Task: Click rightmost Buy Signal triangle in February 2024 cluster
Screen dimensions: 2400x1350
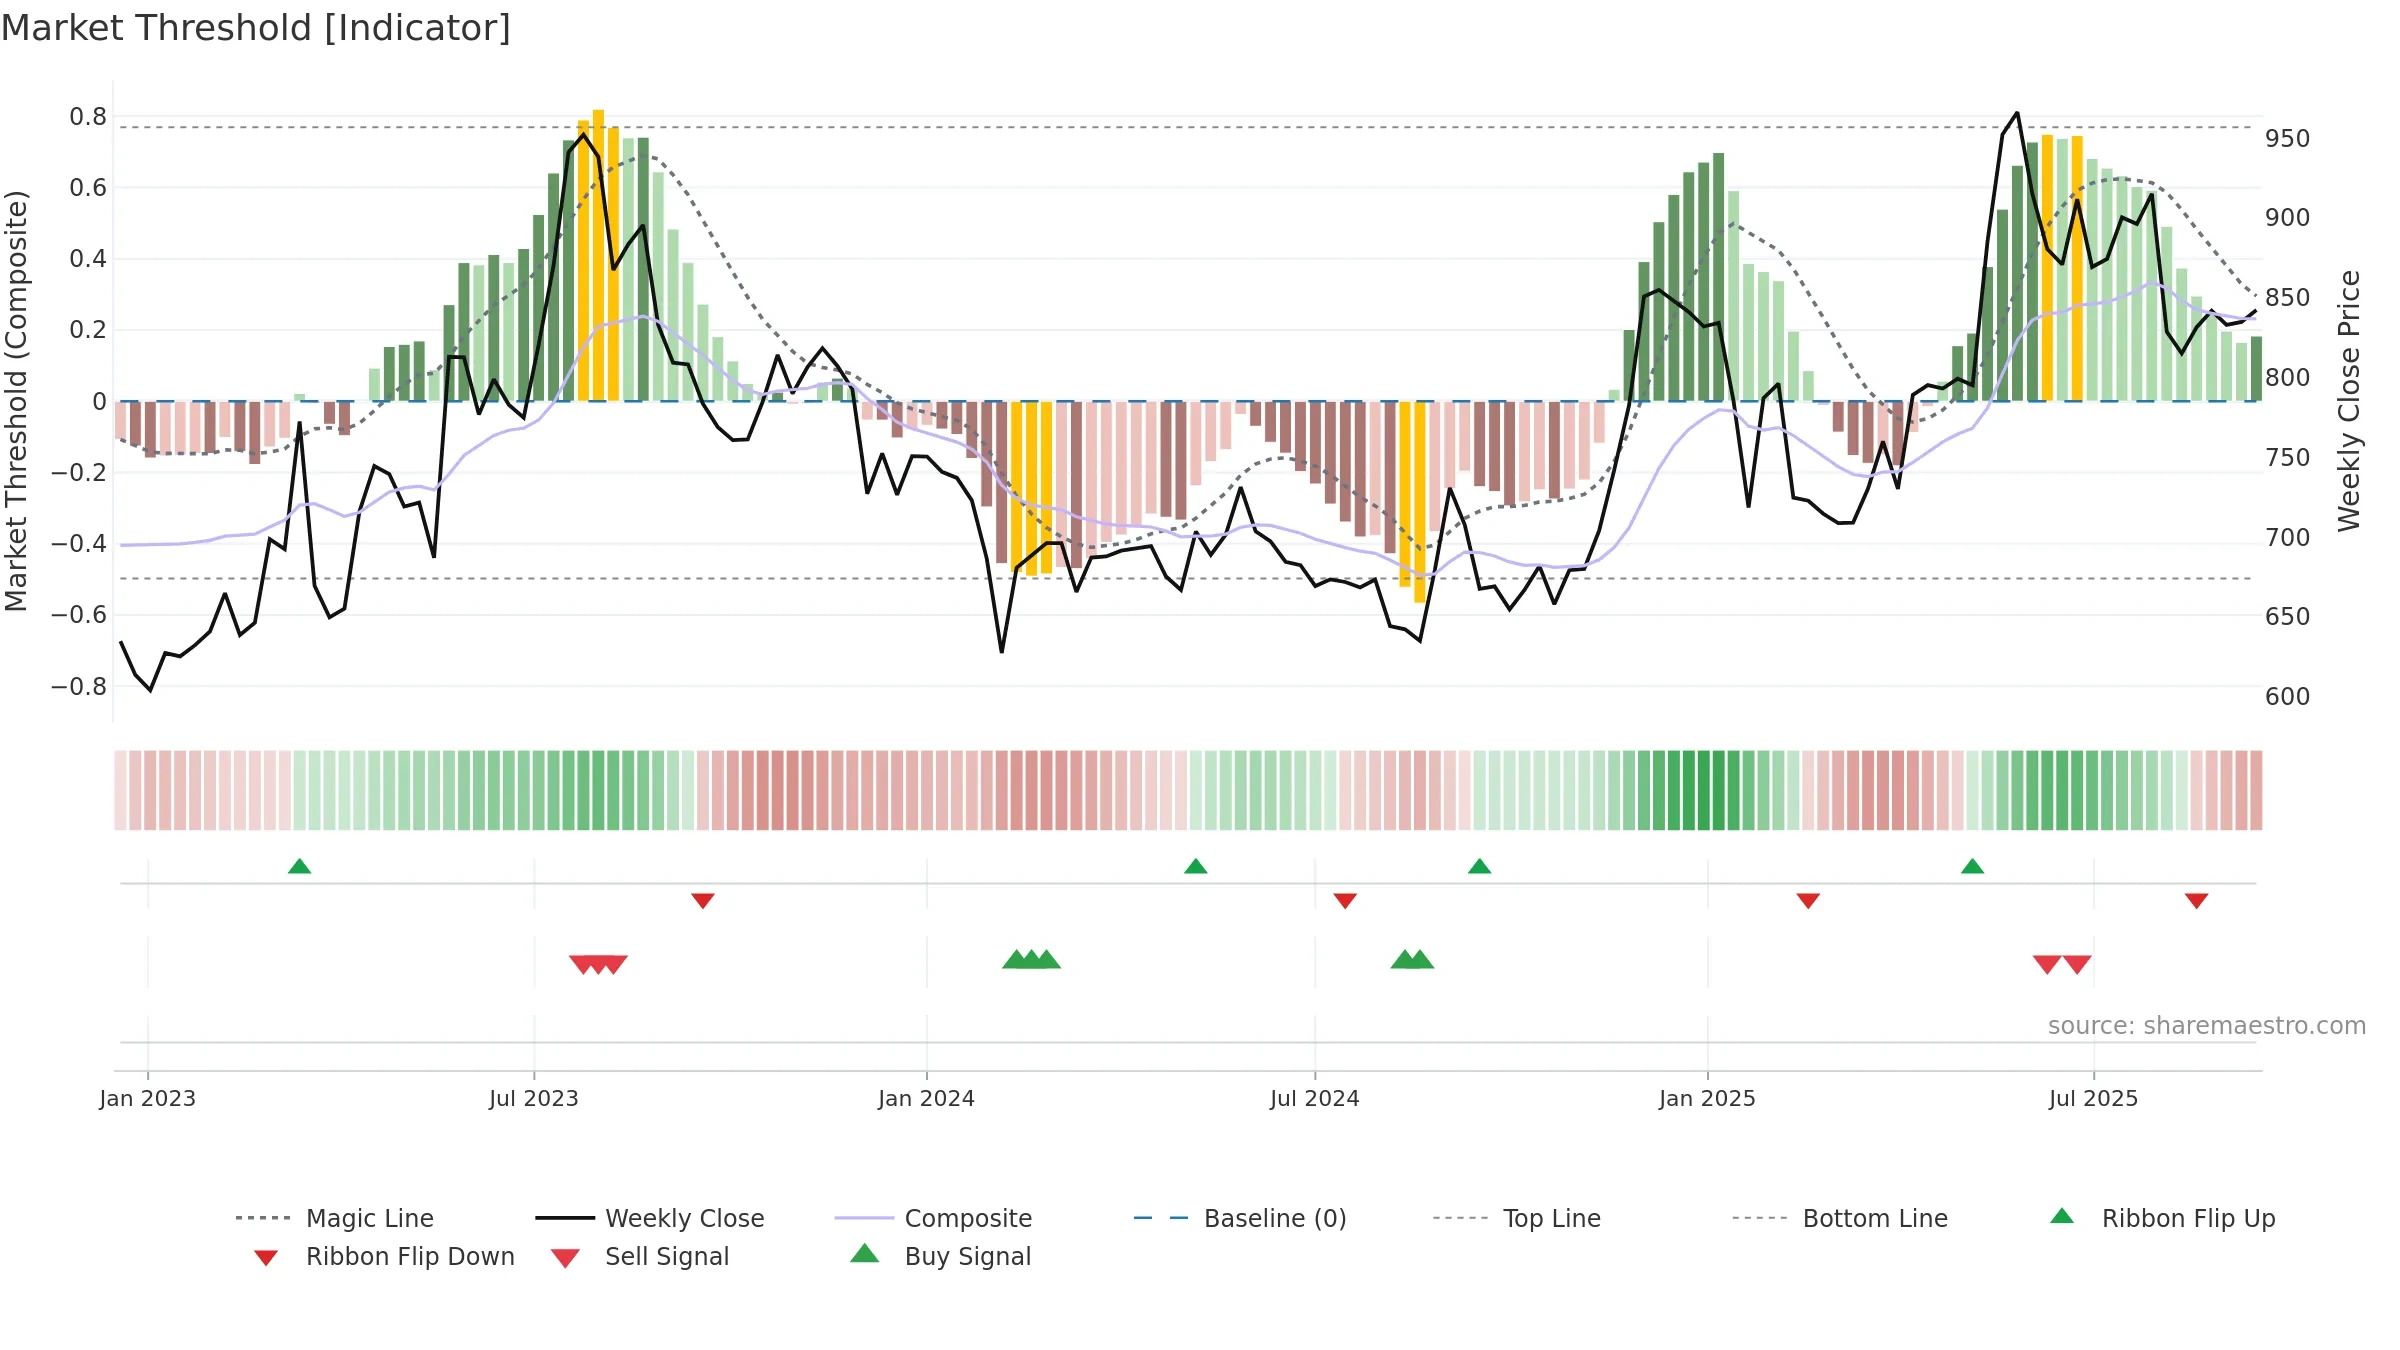Action: (1047, 959)
